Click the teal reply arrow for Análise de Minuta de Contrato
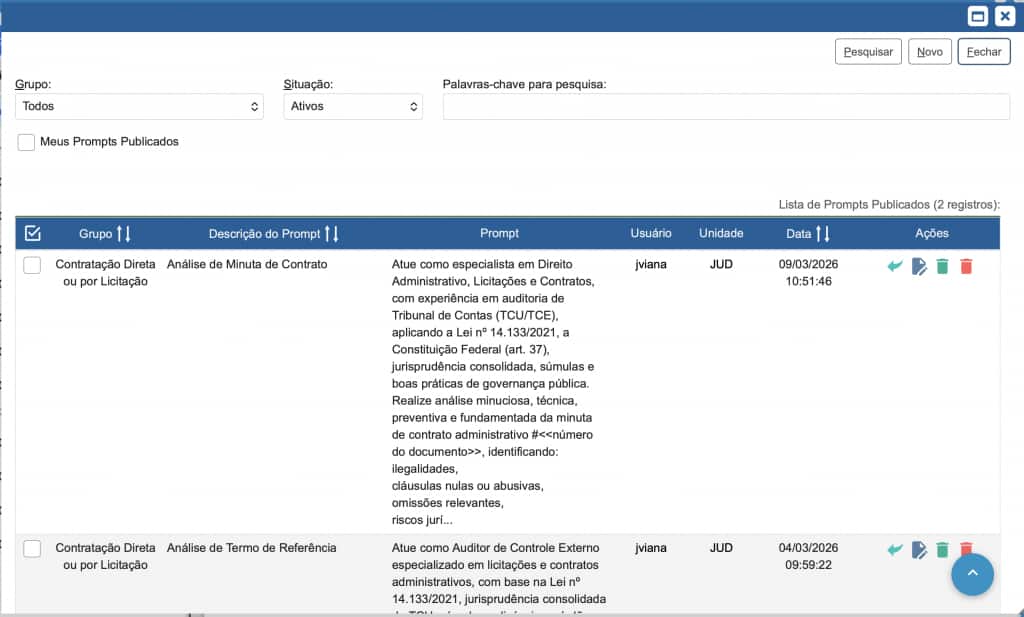Image resolution: width=1024 pixels, height=617 pixels. tap(895, 266)
